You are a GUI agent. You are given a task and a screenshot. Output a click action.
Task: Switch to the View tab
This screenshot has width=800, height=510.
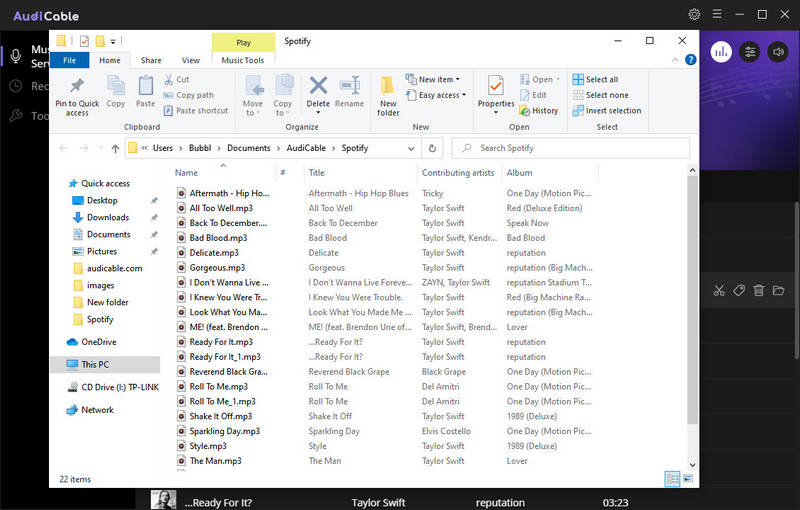tap(190, 60)
